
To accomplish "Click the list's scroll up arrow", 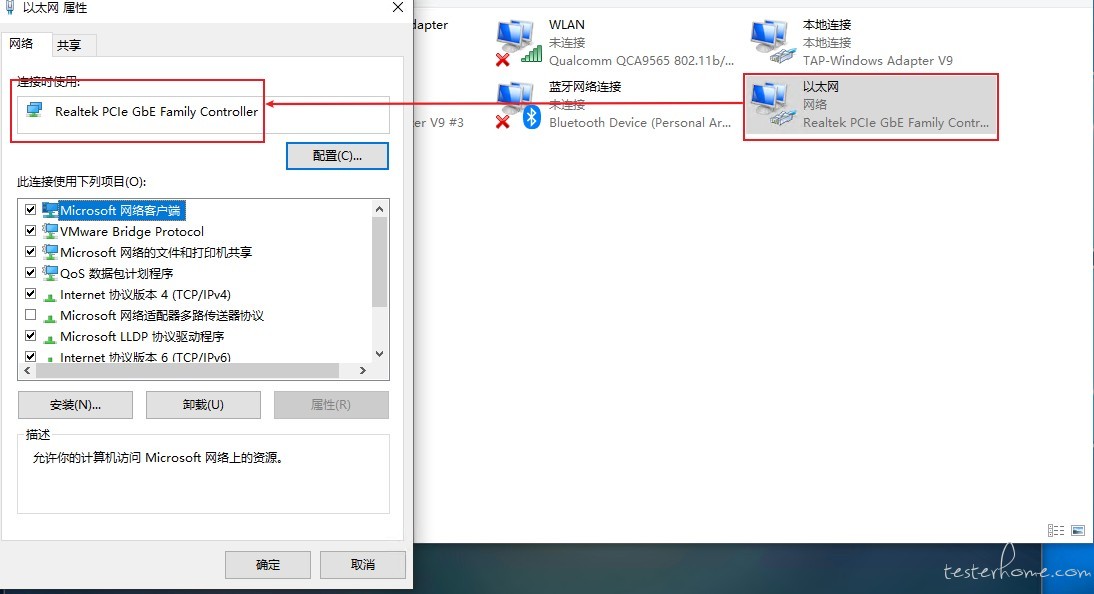I will click(380, 209).
